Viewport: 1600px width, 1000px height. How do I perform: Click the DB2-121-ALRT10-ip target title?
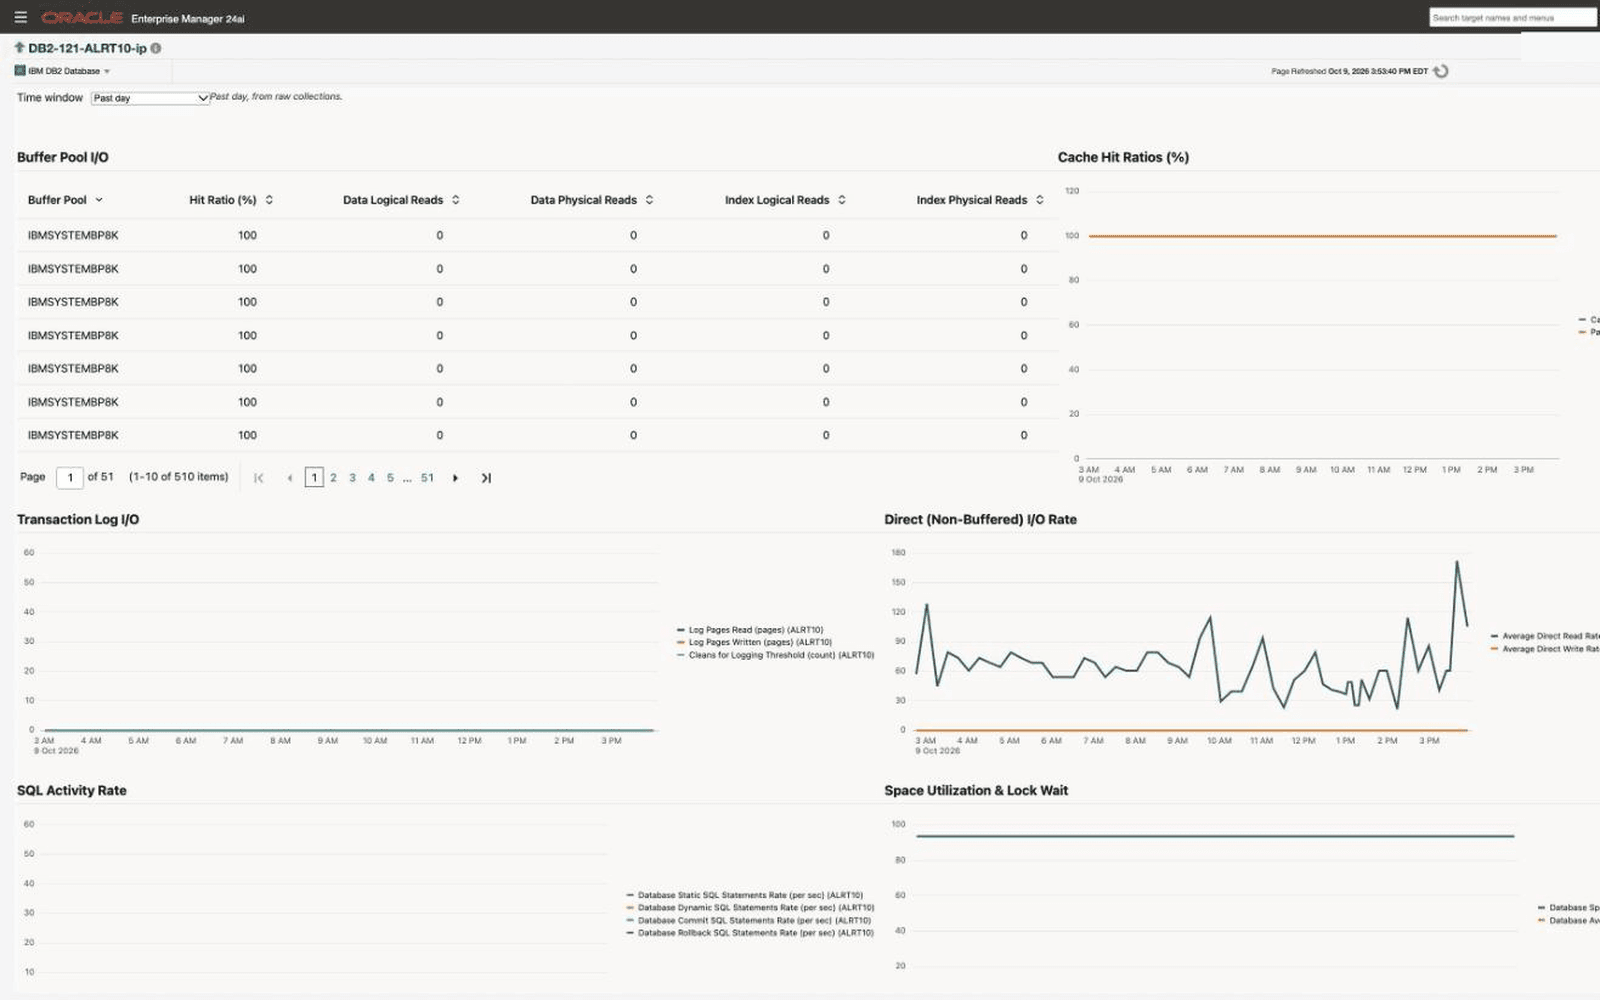point(87,48)
